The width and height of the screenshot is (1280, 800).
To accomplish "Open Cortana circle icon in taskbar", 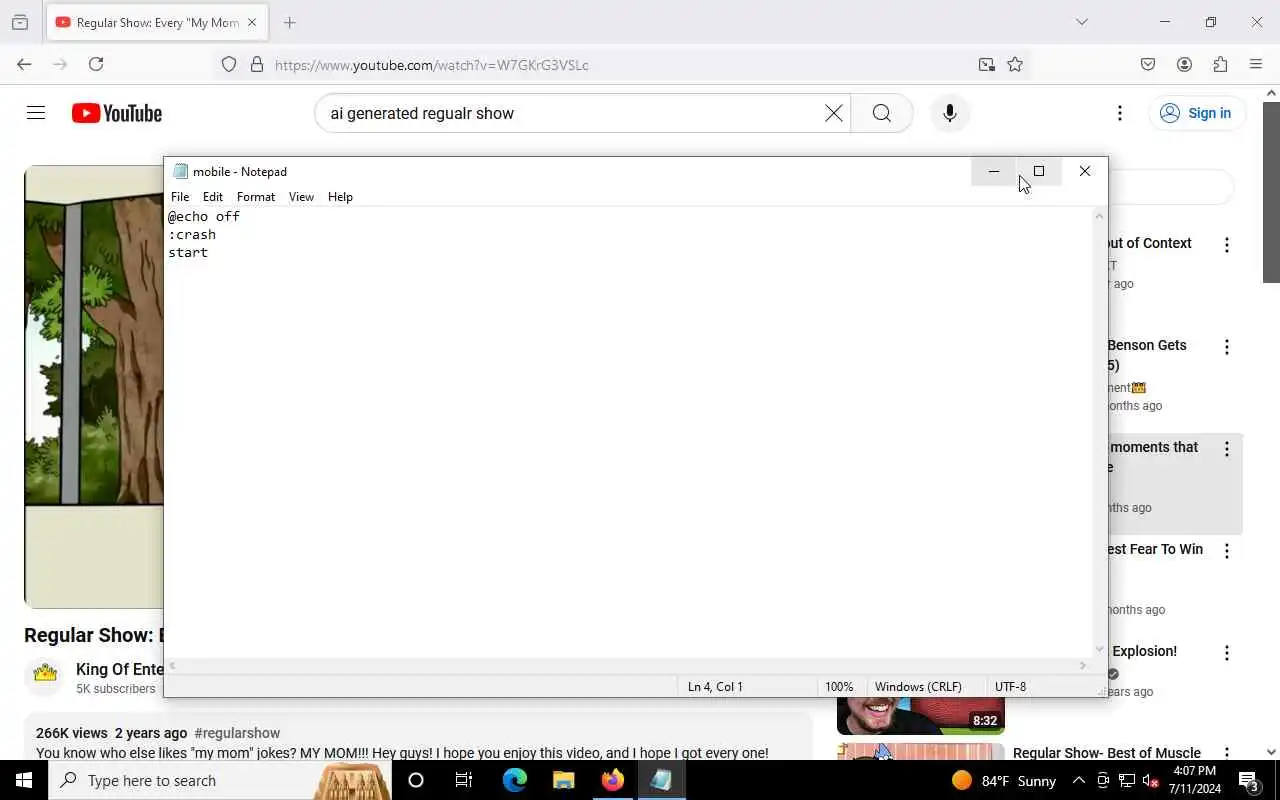I will 416,780.
